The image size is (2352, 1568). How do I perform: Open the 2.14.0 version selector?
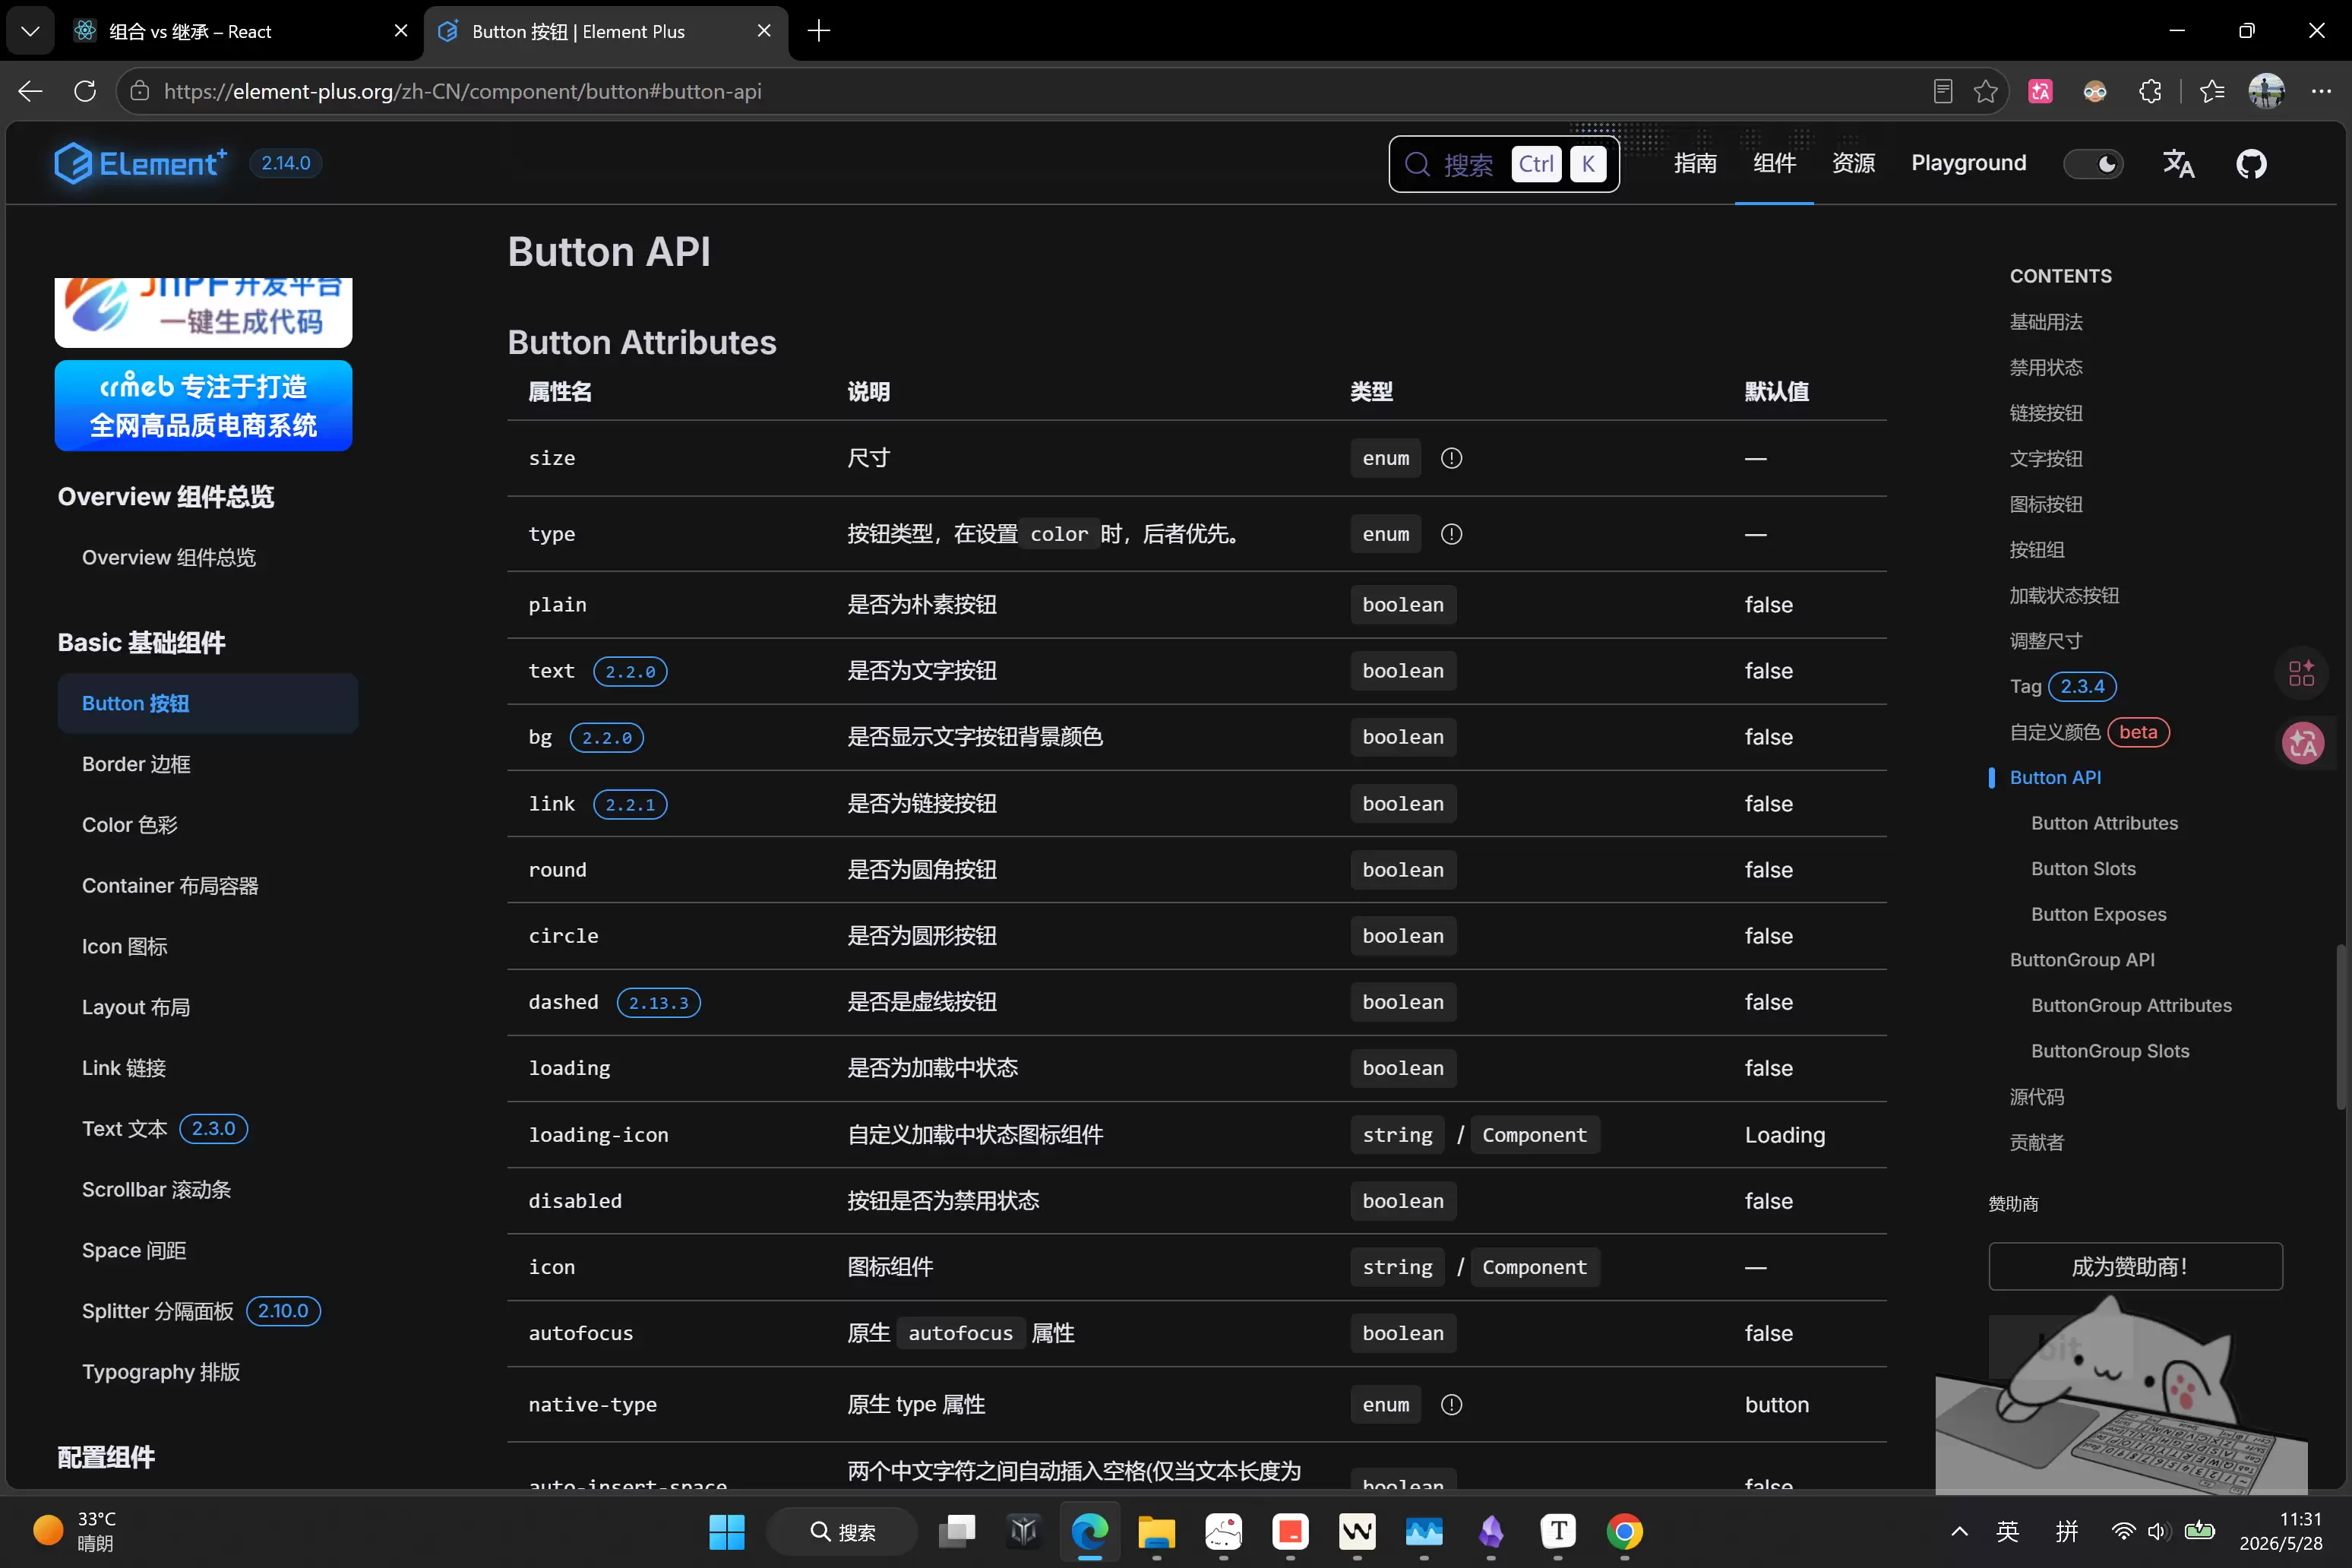tap(285, 163)
